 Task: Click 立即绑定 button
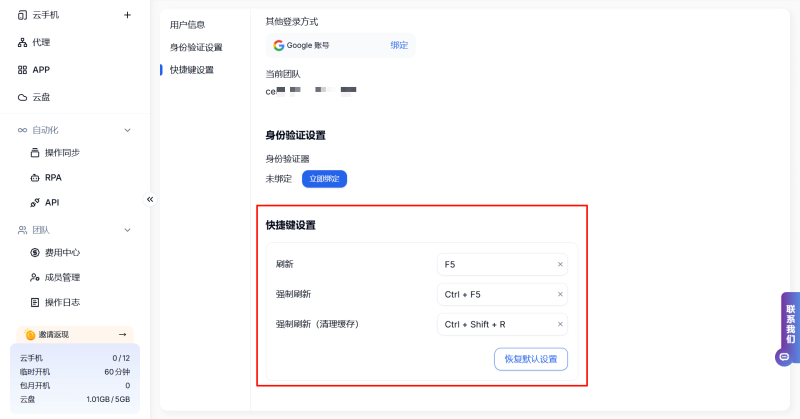324,179
